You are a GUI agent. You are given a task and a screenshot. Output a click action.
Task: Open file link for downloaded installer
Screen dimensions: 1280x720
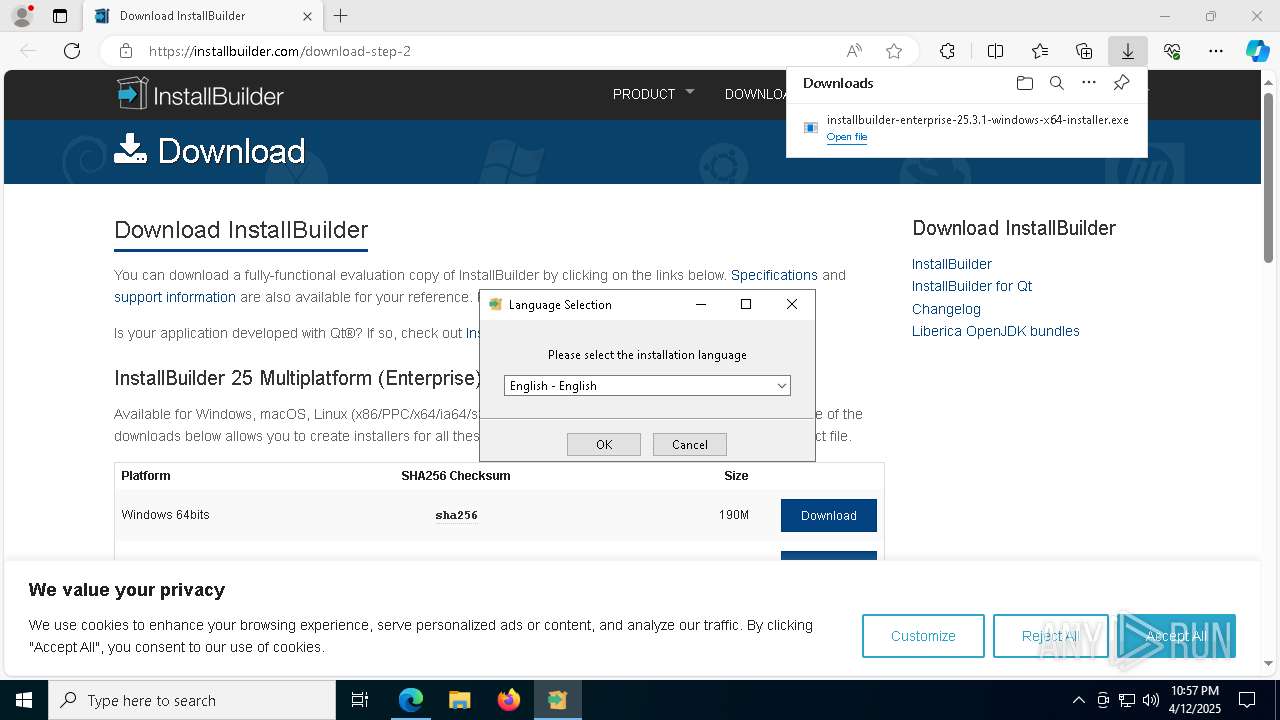(x=847, y=137)
